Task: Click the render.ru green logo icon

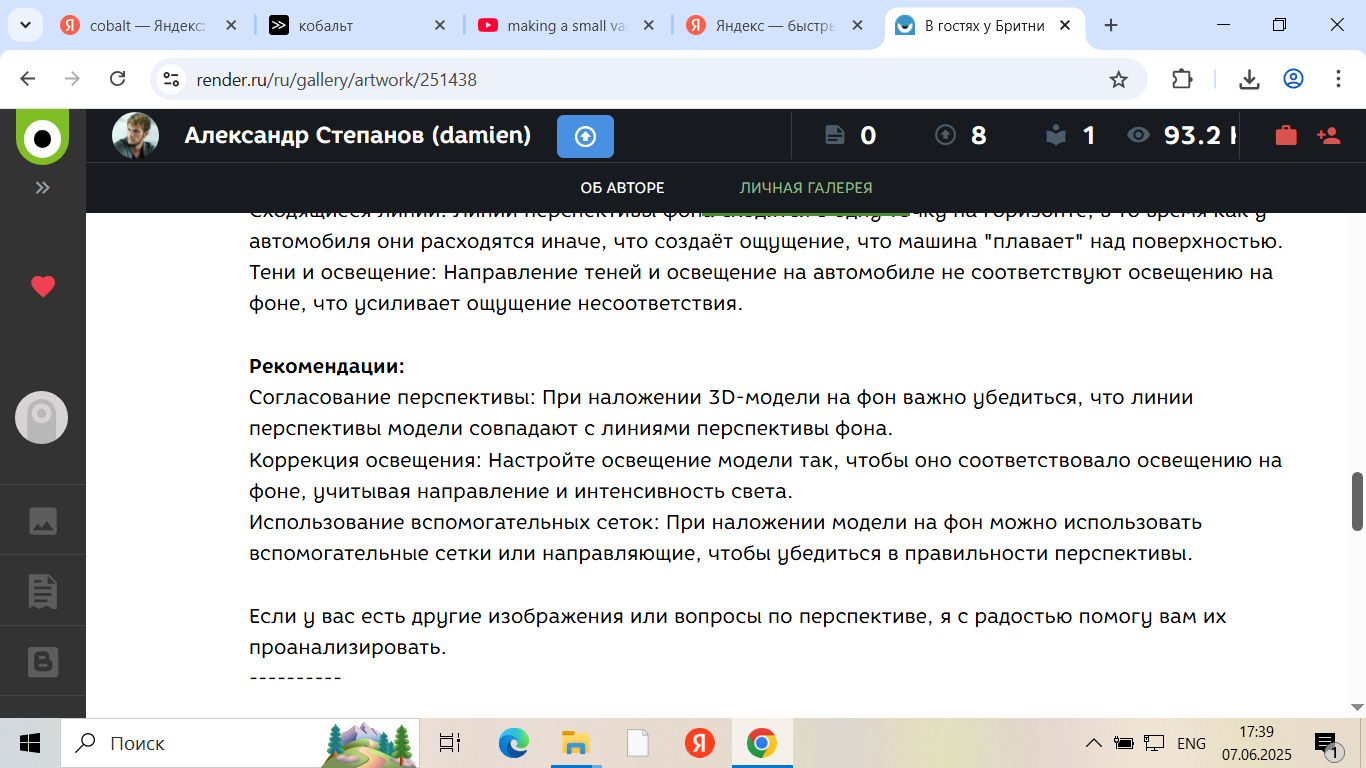Action: (42, 137)
